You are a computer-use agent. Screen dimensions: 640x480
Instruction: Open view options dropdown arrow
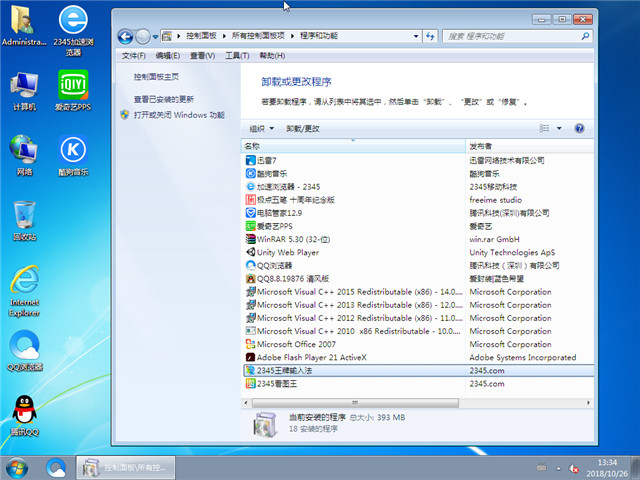(559, 128)
